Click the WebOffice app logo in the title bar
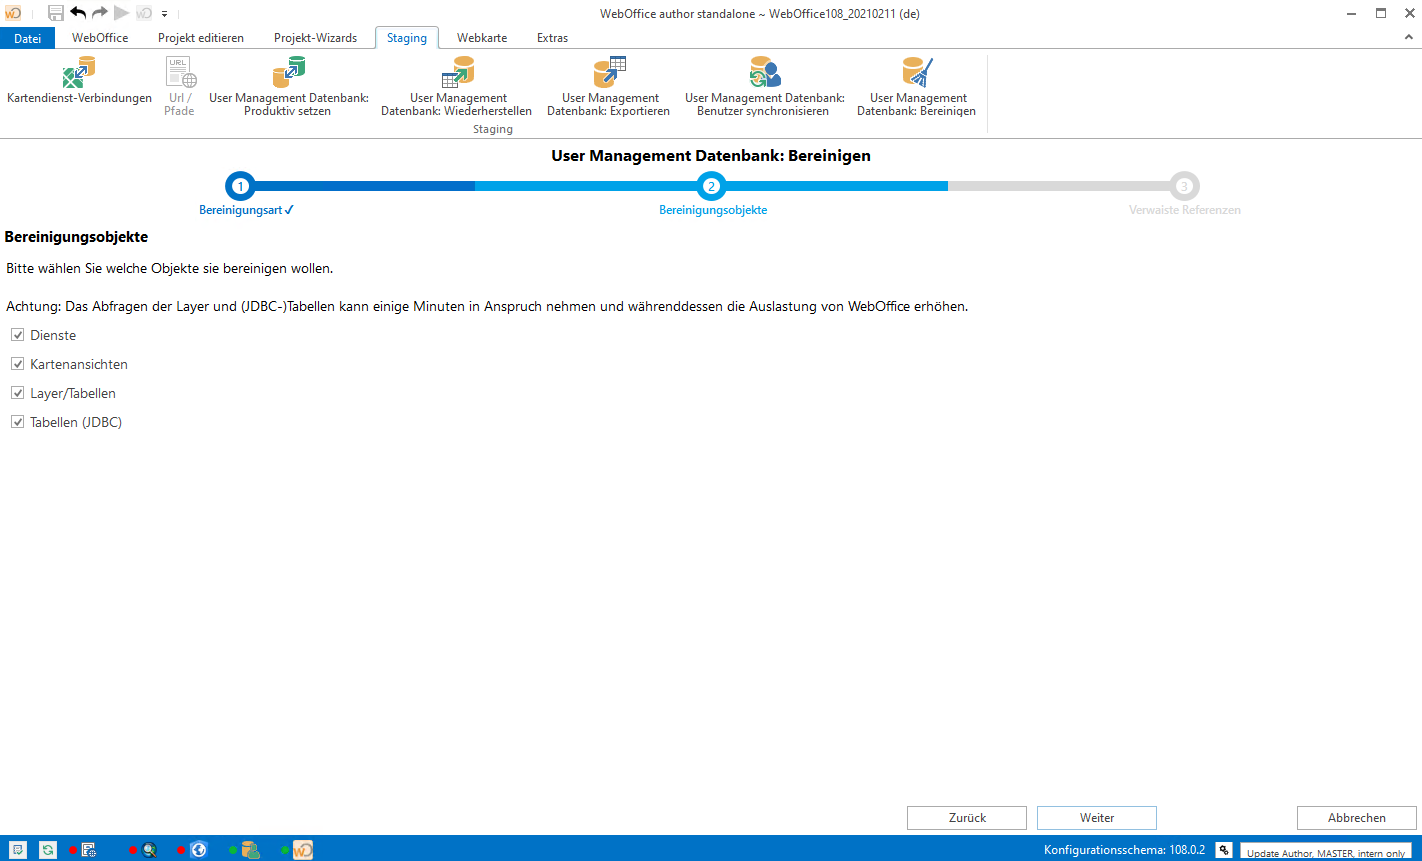Screen dimensions: 1422x861 tap(14, 13)
